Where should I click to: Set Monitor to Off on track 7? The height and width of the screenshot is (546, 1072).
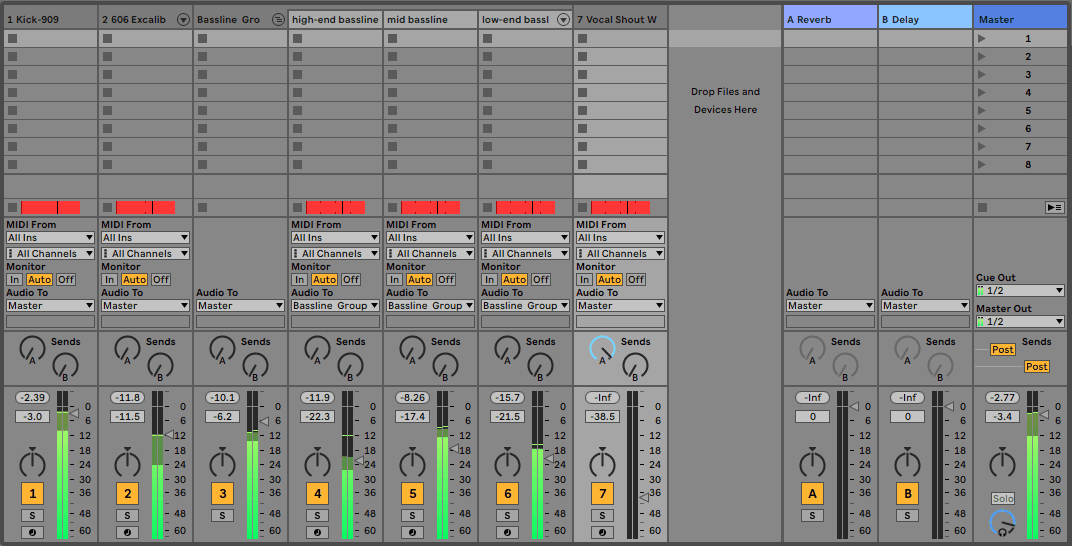(636, 279)
